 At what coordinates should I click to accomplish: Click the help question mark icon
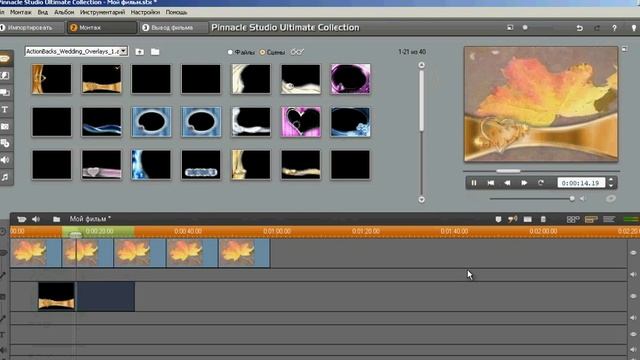click(614, 28)
